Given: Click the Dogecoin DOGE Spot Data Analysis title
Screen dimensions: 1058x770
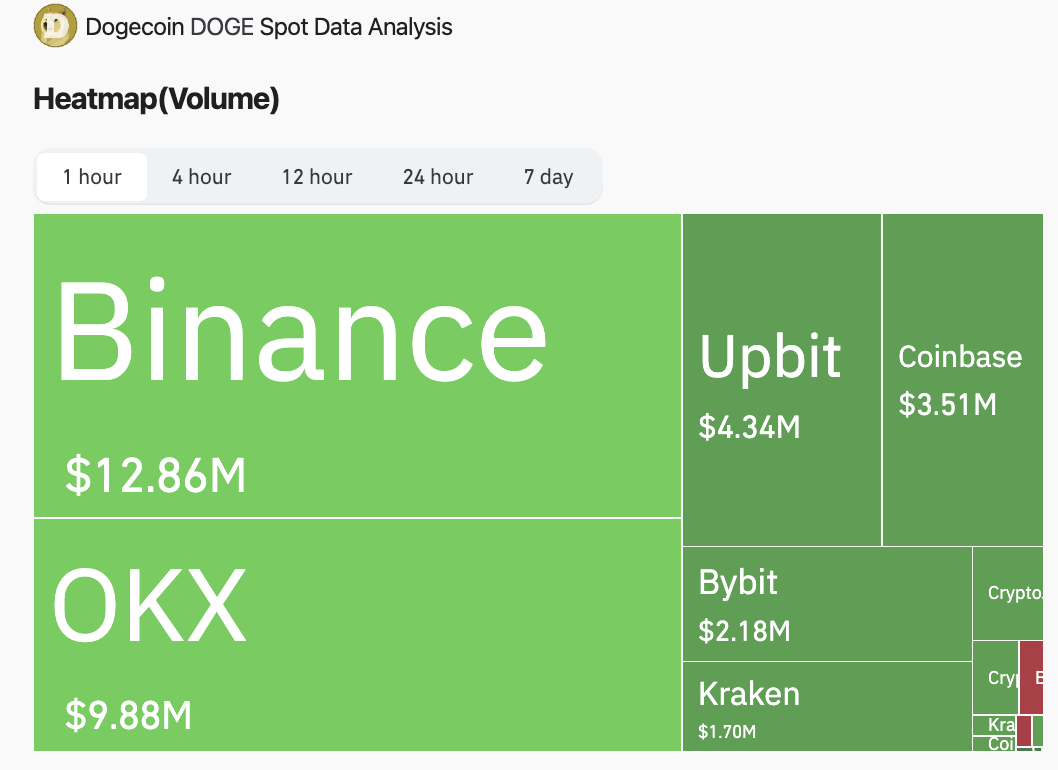Looking at the screenshot, I should pyautogui.click(x=269, y=27).
